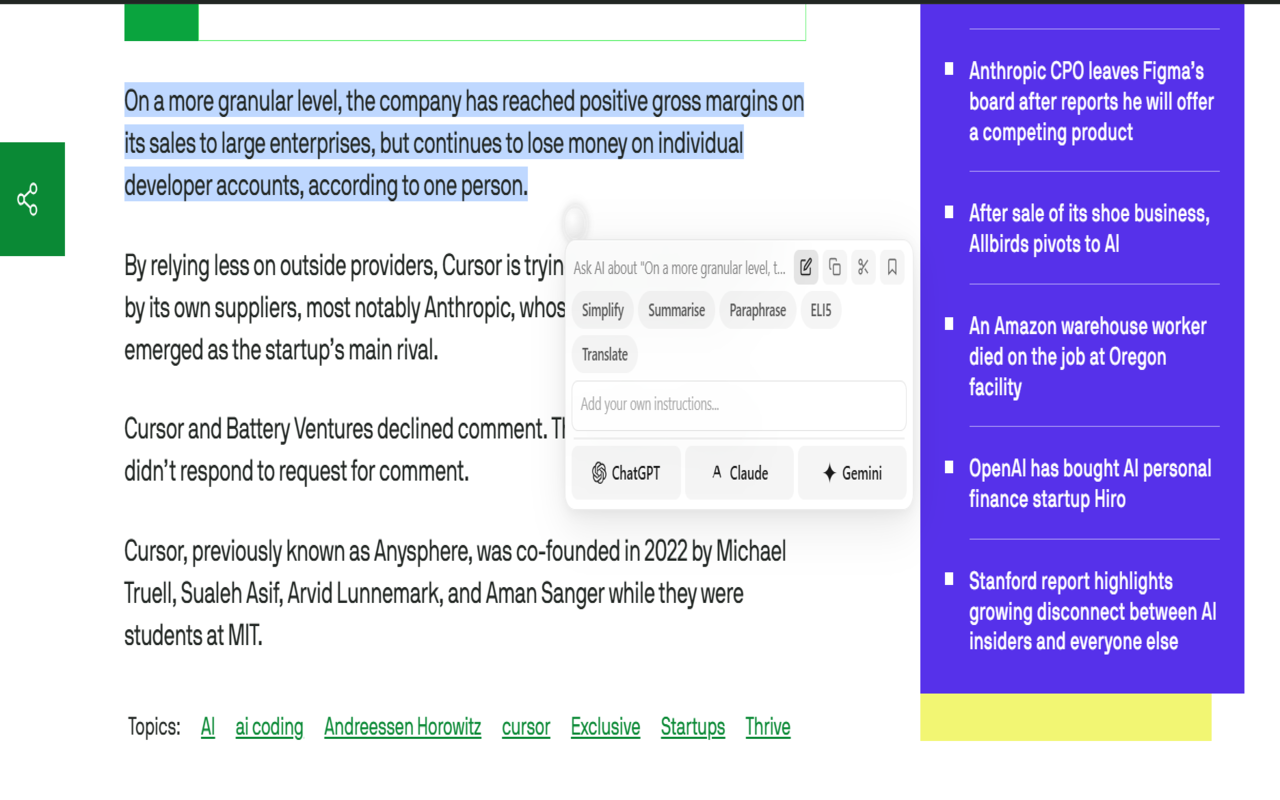Click the ELI5 chip
Image resolution: width=1280 pixels, height=800 pixels.
click(x=821, y=310)
